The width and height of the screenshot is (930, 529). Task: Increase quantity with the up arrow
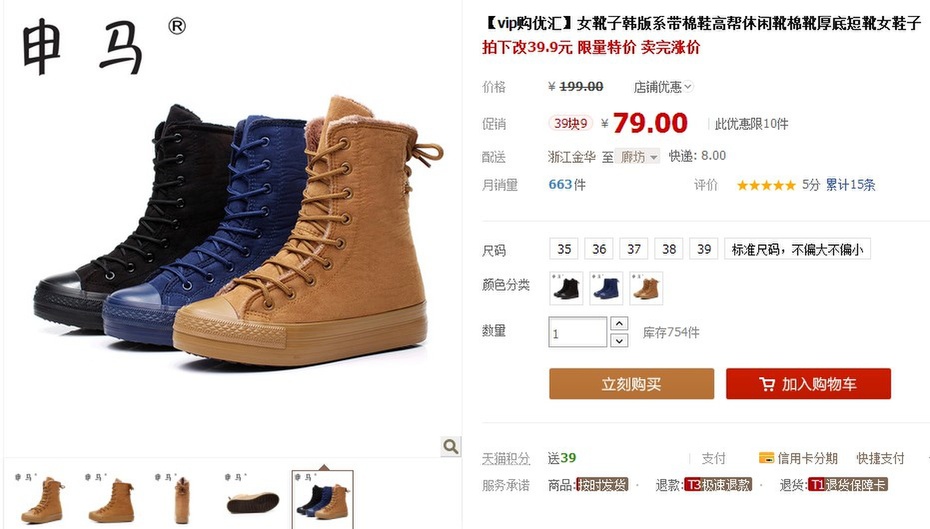click(x=619, y=323)
